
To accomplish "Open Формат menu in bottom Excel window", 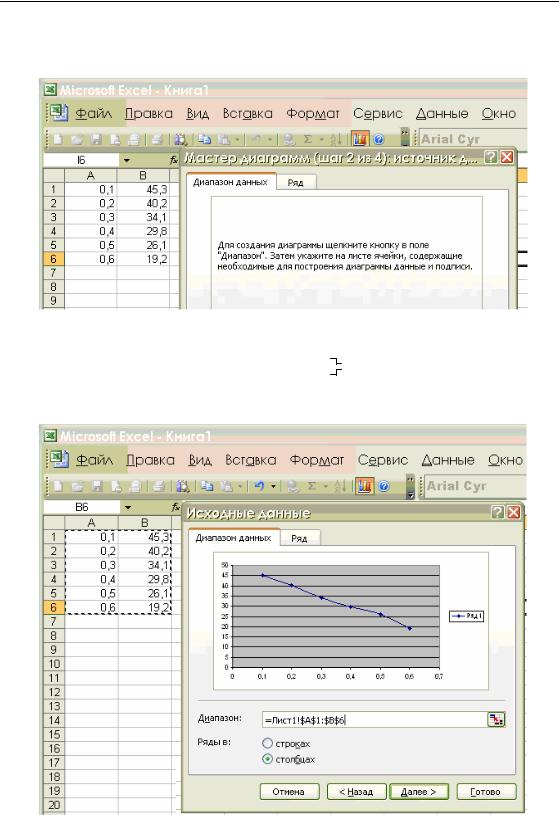I will (317, 460).
